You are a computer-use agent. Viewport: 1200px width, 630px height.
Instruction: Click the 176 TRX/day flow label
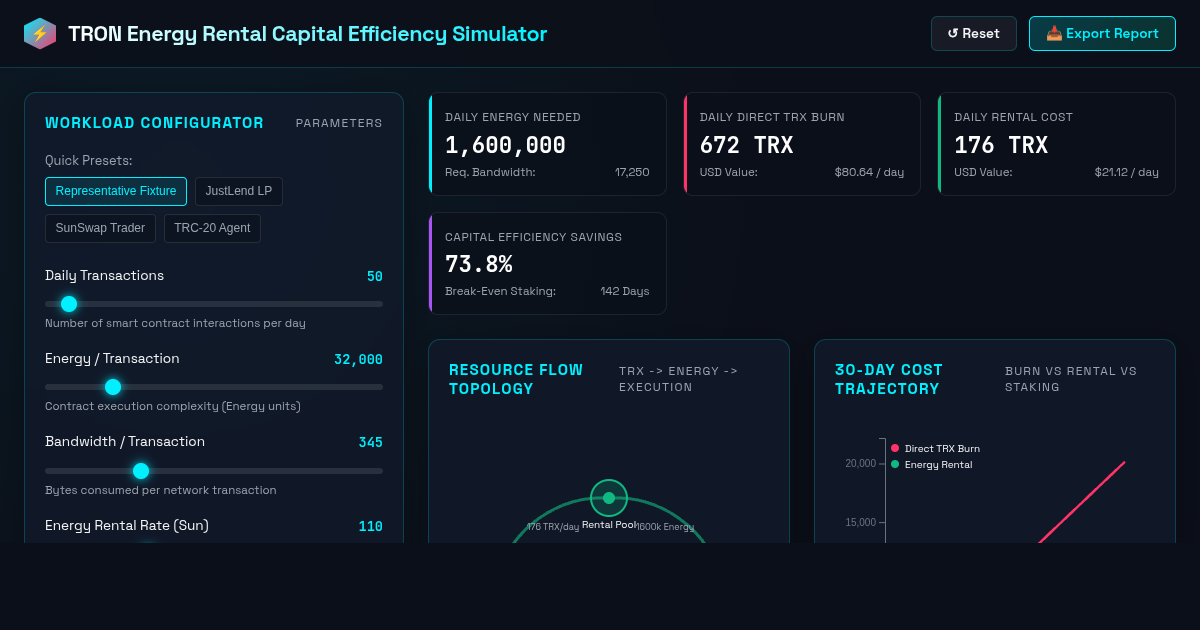tap(553, 527)
